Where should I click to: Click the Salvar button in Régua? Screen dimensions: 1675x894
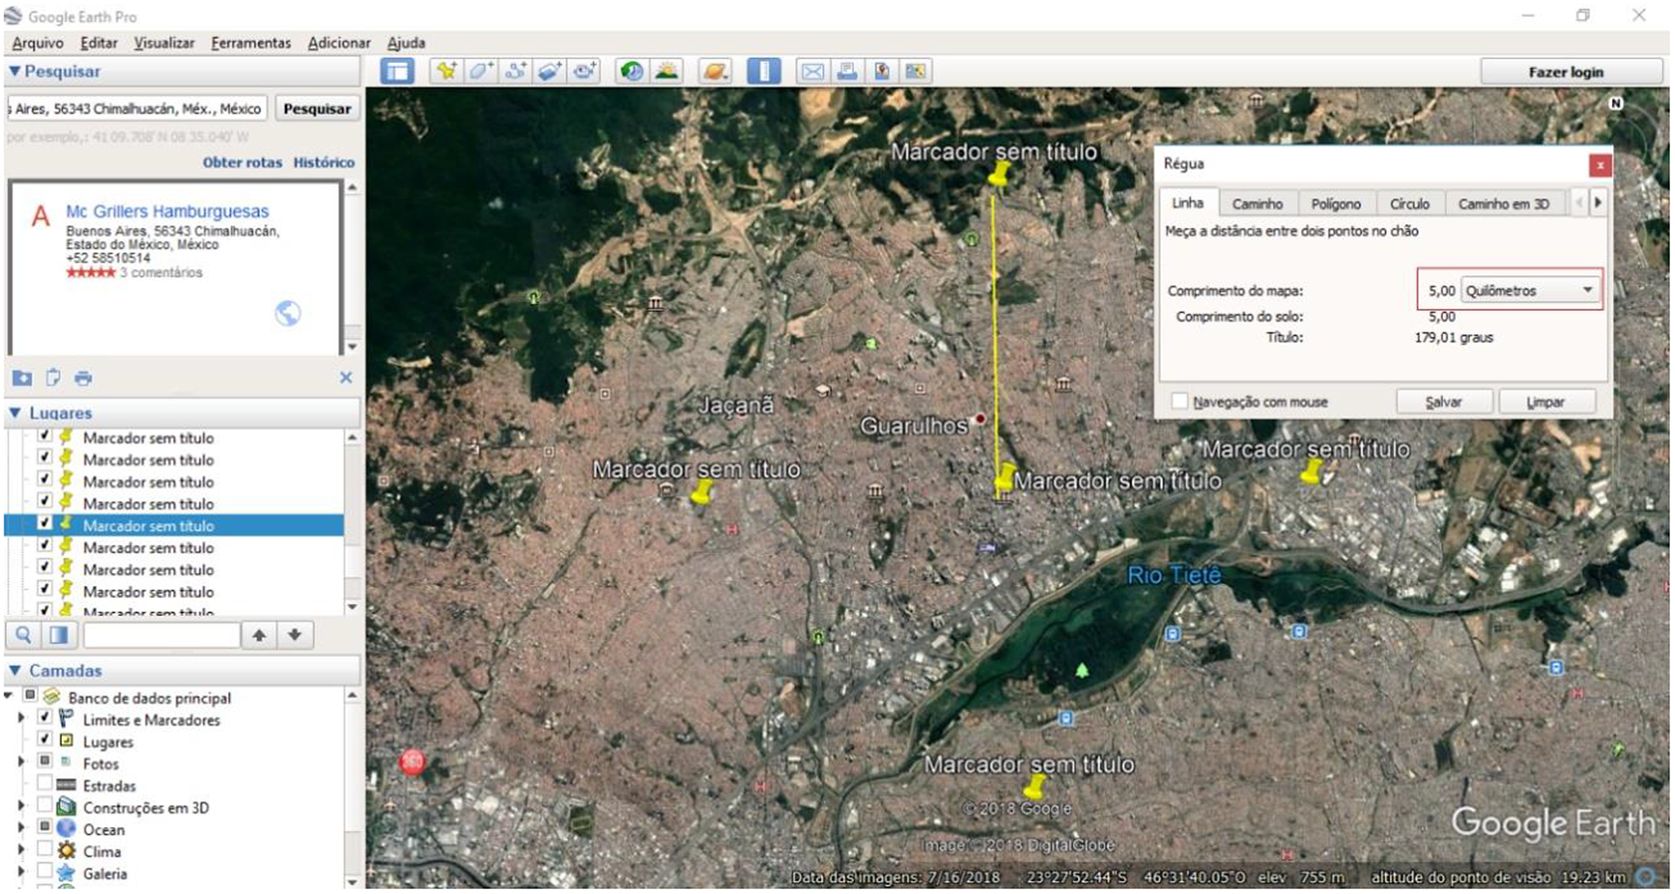pos(1443,401)
